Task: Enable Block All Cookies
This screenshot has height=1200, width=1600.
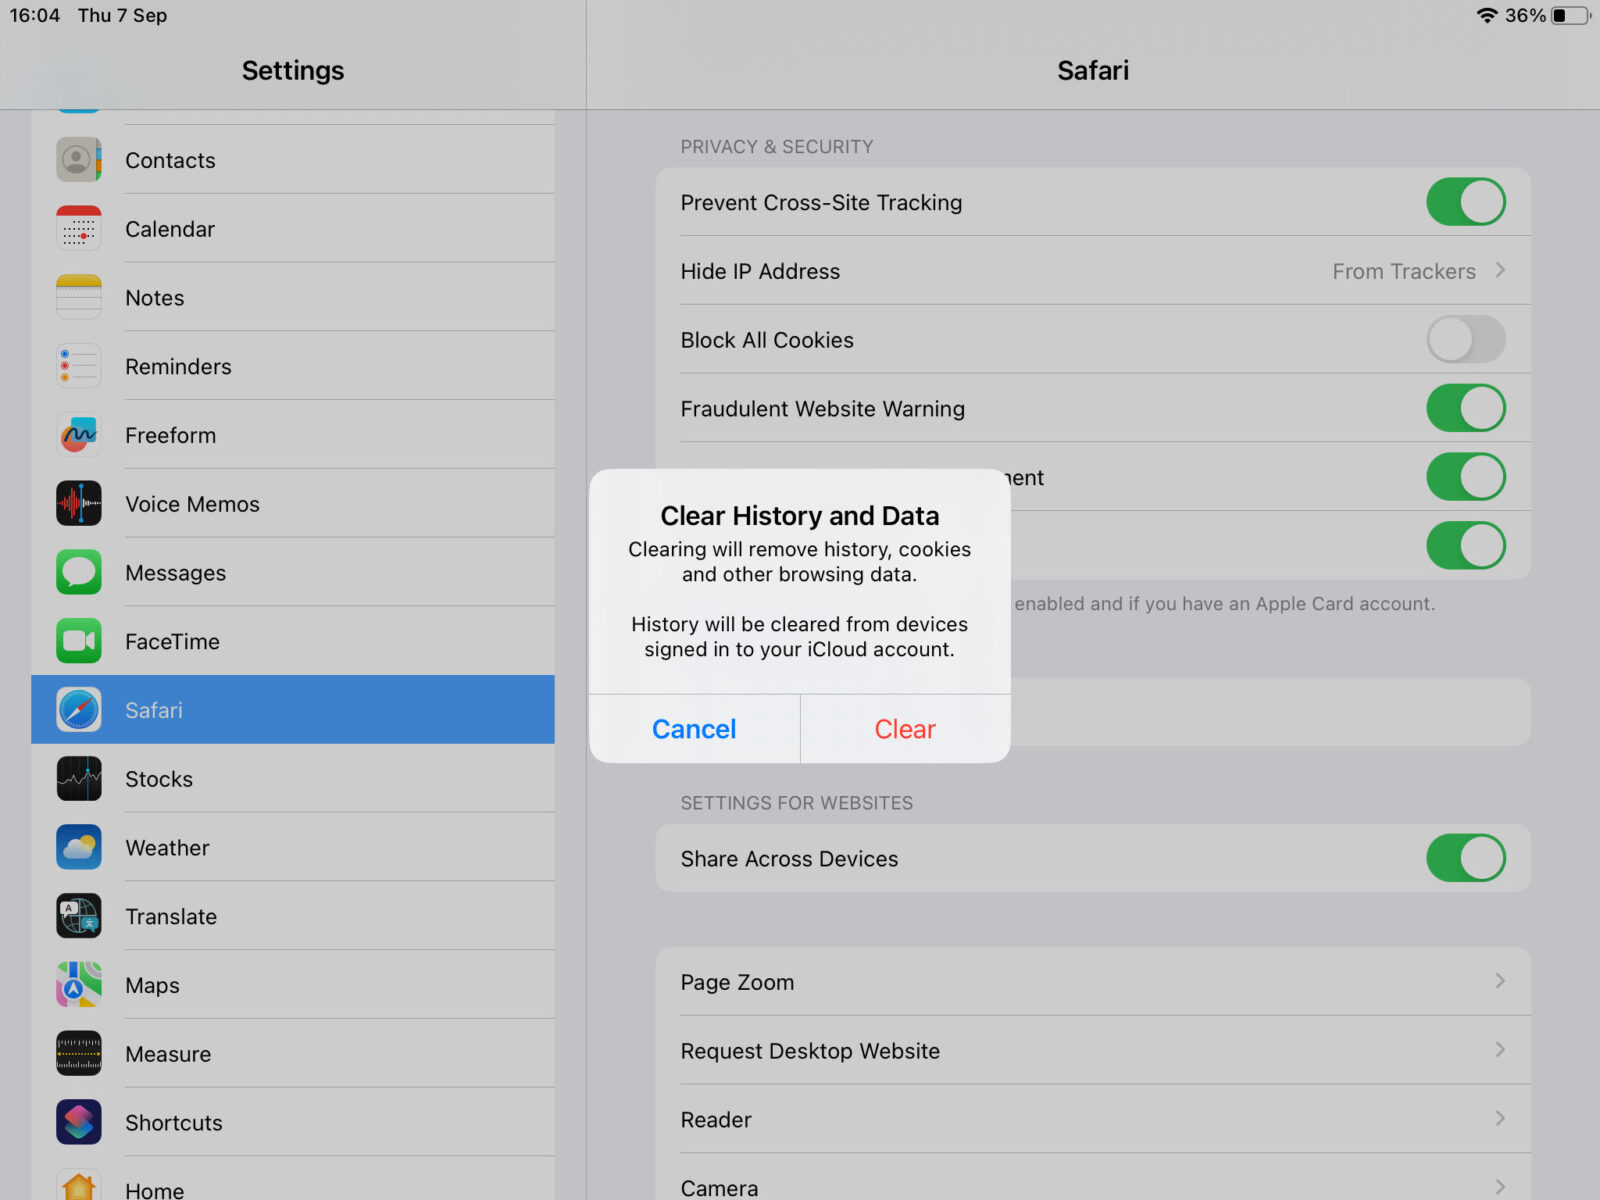Action: [x=1466, y=339]
